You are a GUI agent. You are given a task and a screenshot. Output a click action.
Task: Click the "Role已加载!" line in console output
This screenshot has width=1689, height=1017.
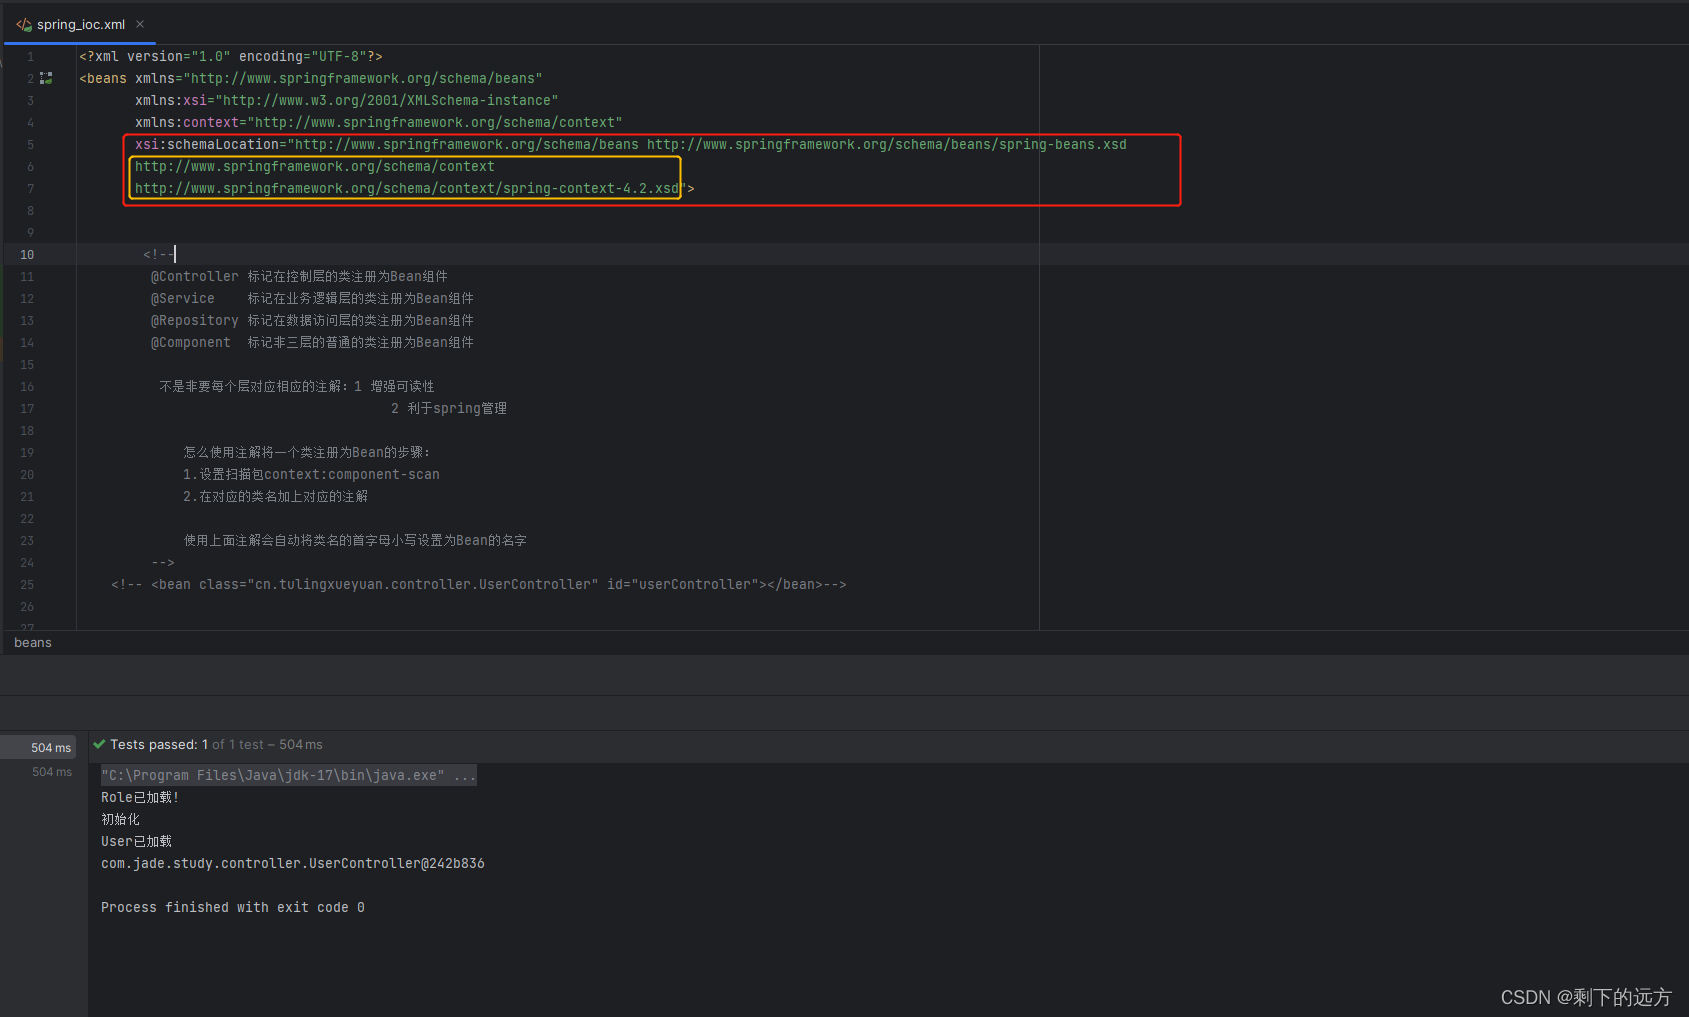pos(138,797)
